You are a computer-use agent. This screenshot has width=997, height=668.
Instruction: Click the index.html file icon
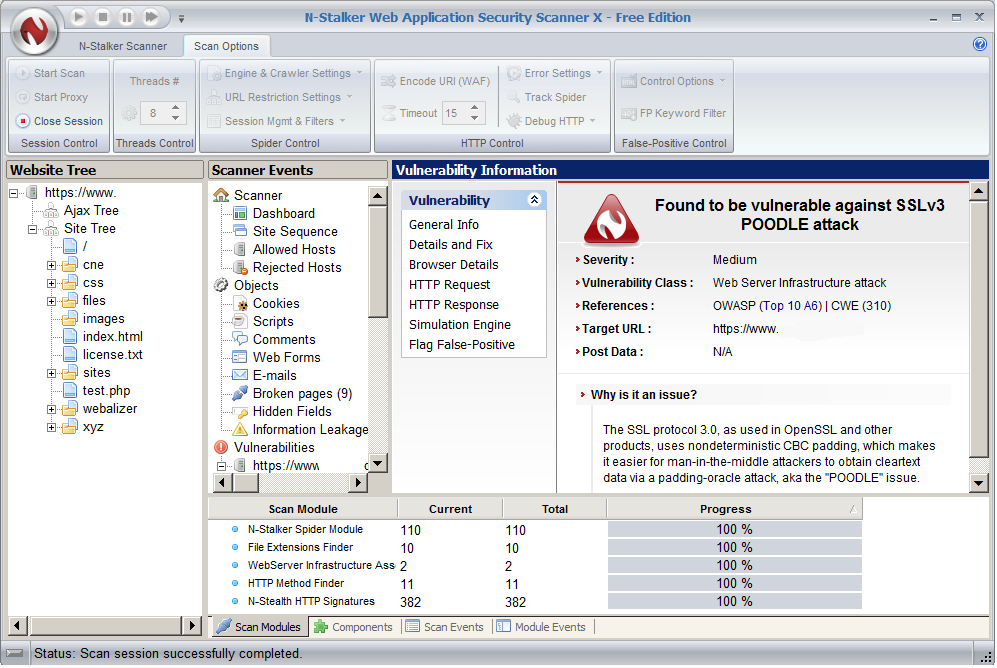70,336
